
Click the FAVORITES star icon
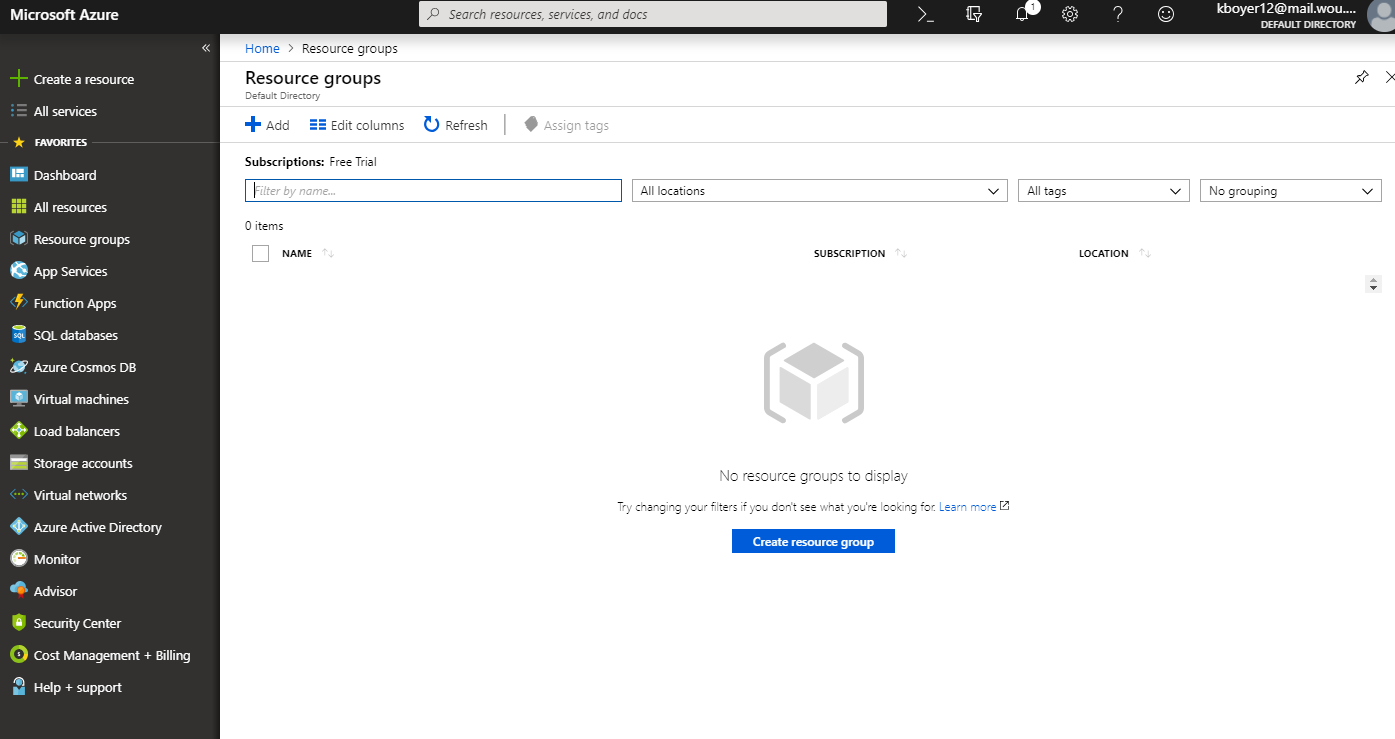pyautogui.click(x=18, y=142)
